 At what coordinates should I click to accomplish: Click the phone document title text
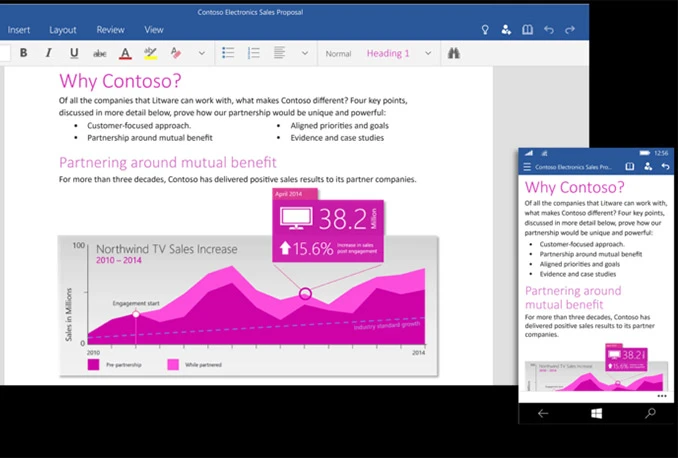coord(573,167)
